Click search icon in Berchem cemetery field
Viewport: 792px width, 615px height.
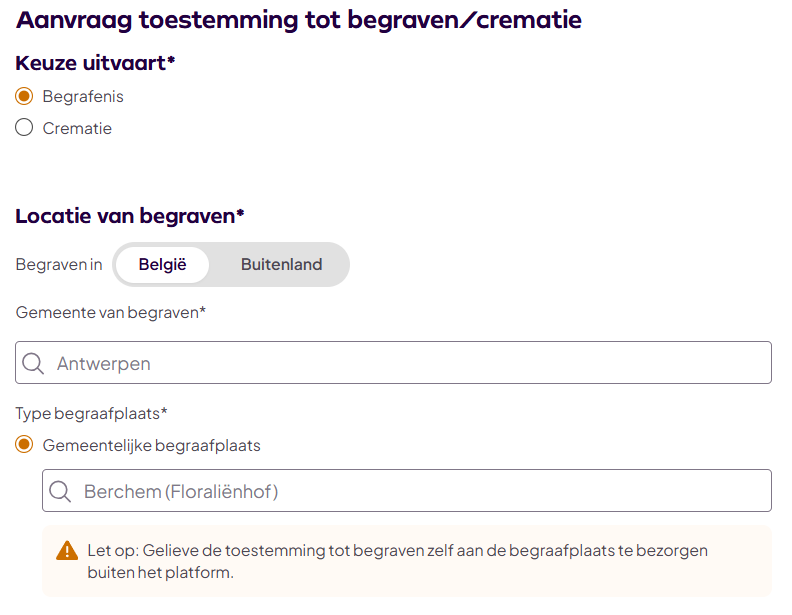(61, 491)
